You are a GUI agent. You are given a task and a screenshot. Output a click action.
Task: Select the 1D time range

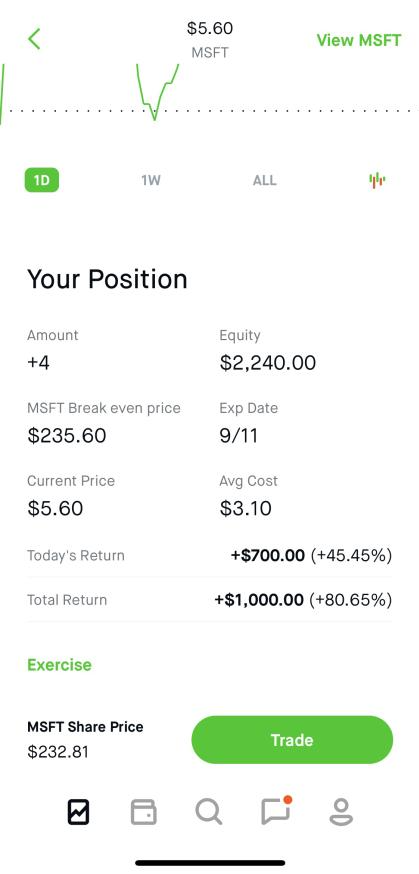click(42, 180)
